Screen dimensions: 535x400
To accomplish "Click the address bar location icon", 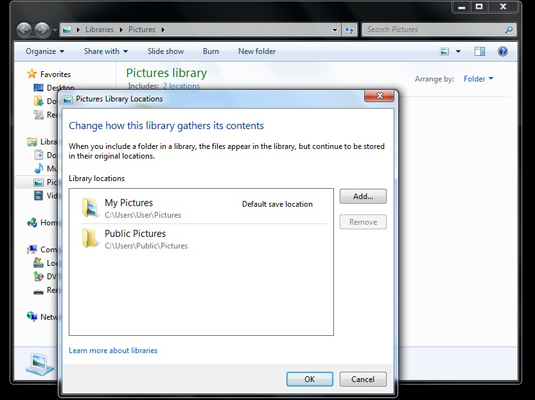I will tap(67, 30).
